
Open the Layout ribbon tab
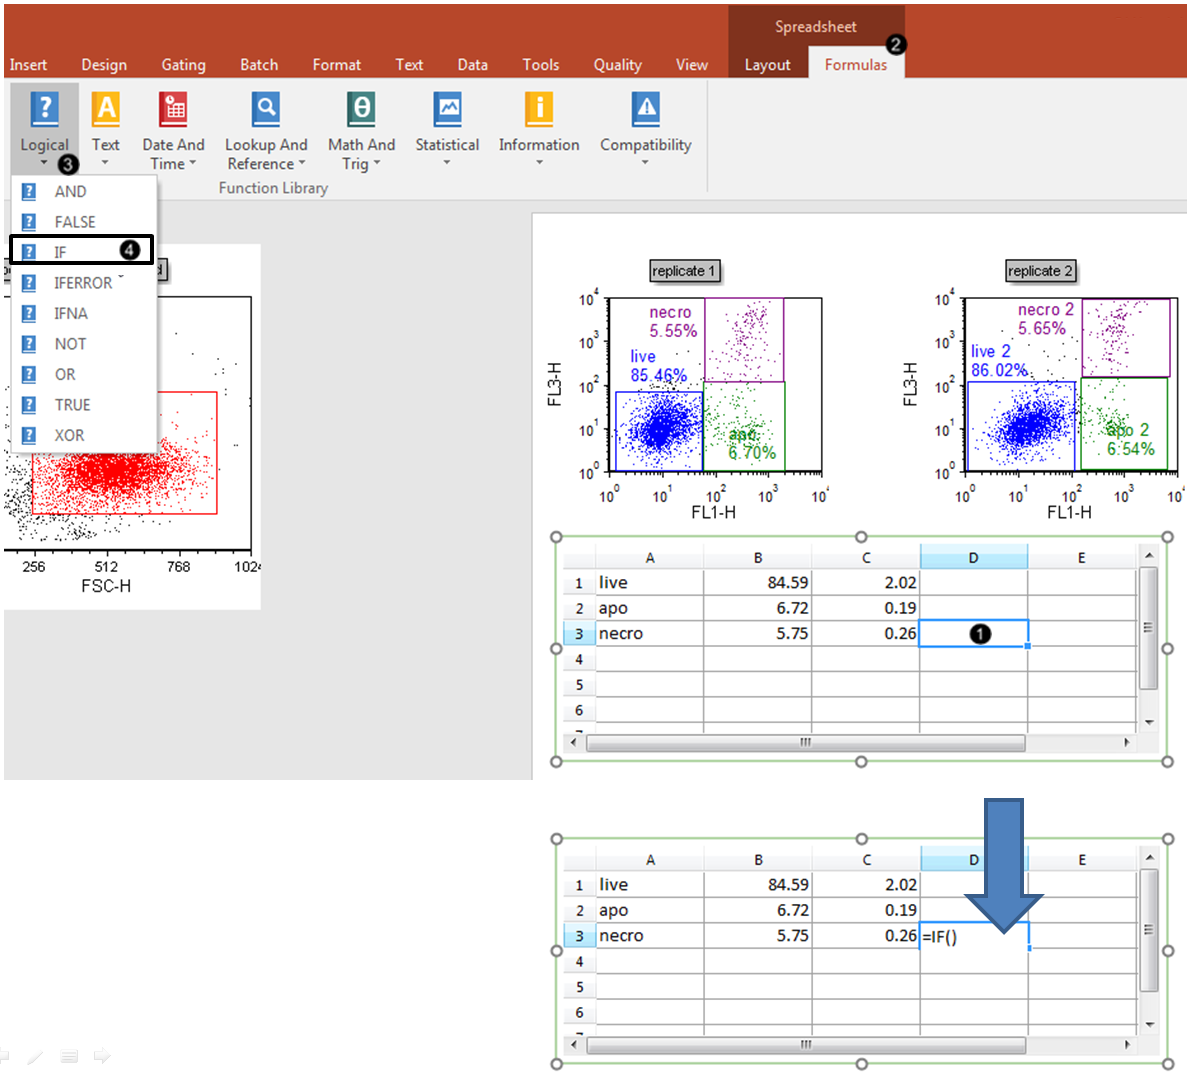coord(767,65)
